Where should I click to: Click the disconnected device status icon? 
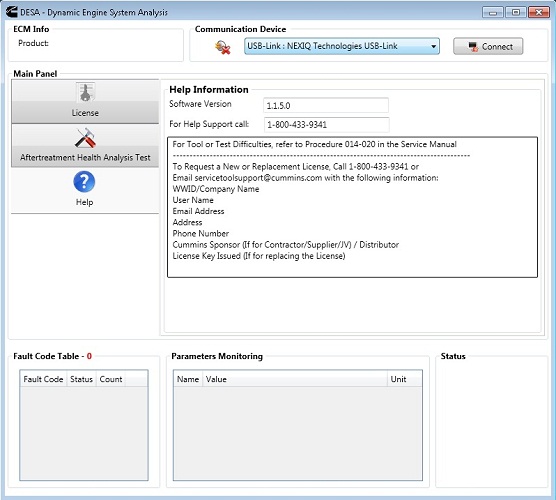click(223, 47)
